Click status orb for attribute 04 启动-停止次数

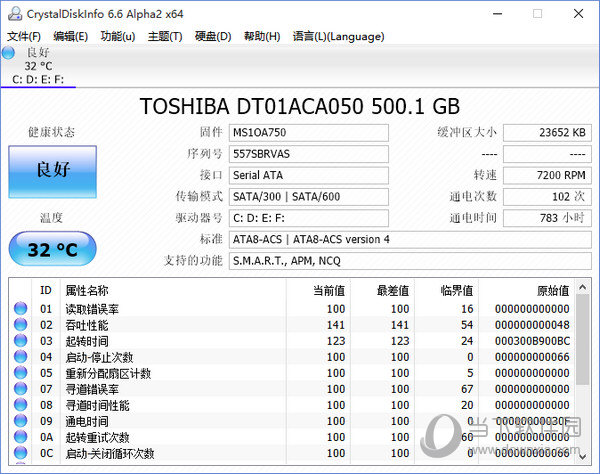click(x=20, y=357)
